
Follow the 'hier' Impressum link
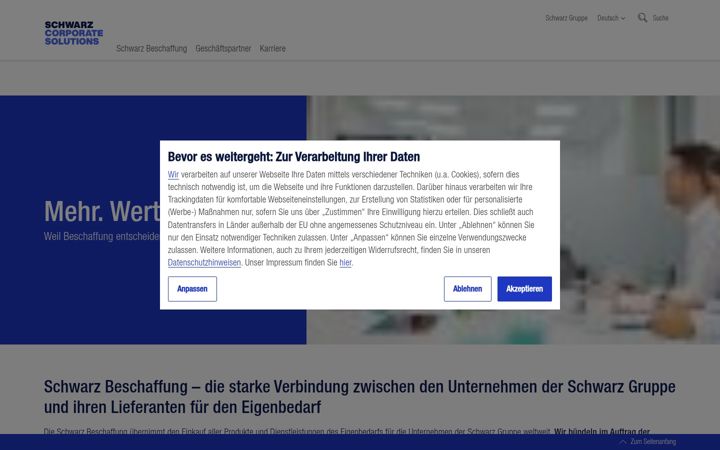click(345, 263)
